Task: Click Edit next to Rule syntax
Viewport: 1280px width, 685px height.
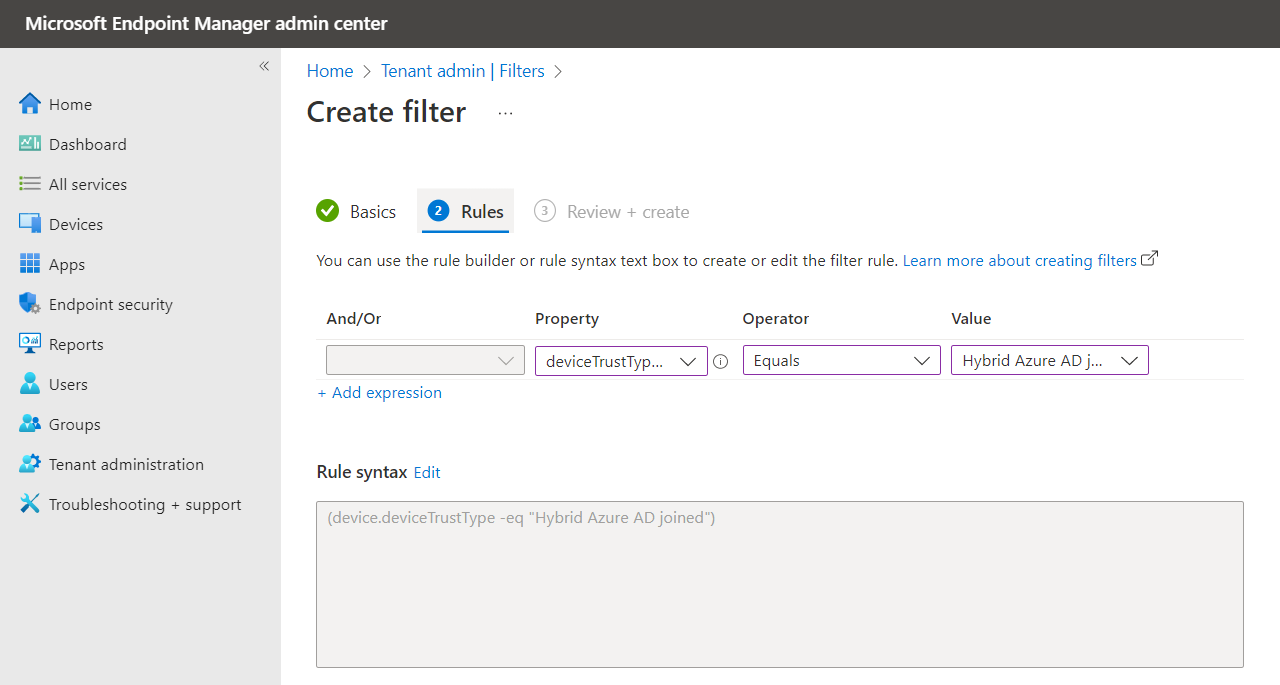Action: (427, 472)
